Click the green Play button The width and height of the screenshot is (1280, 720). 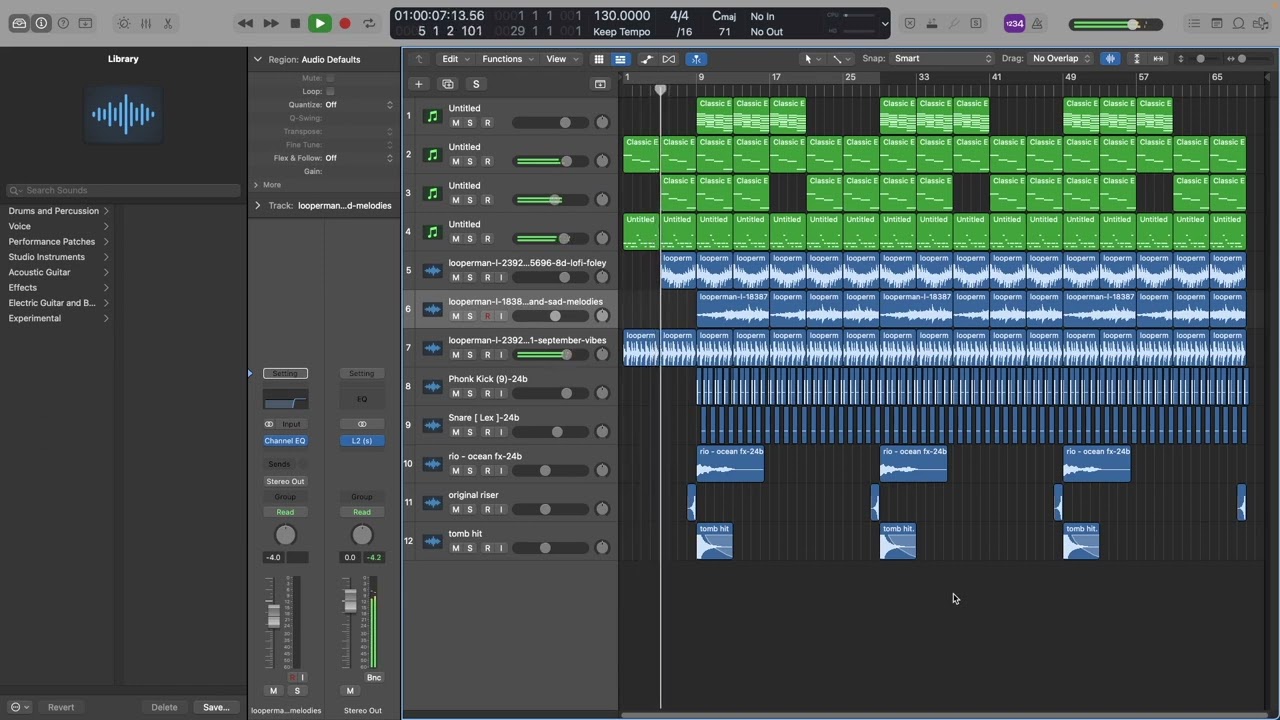pyautogui.click(x=320, y=23)
